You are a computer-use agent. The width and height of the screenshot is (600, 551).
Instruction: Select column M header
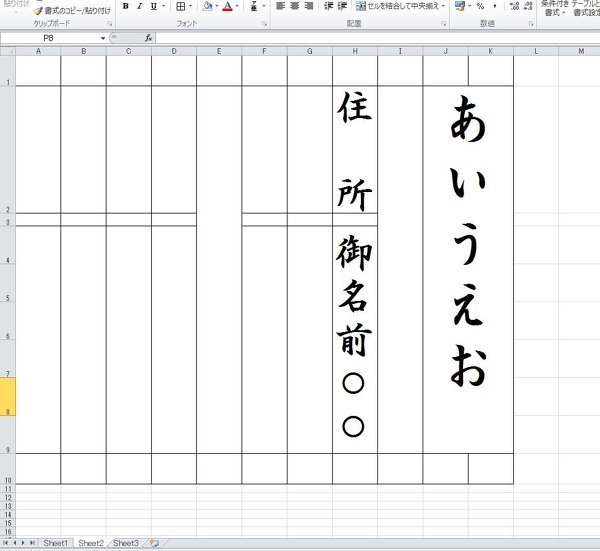581,51
